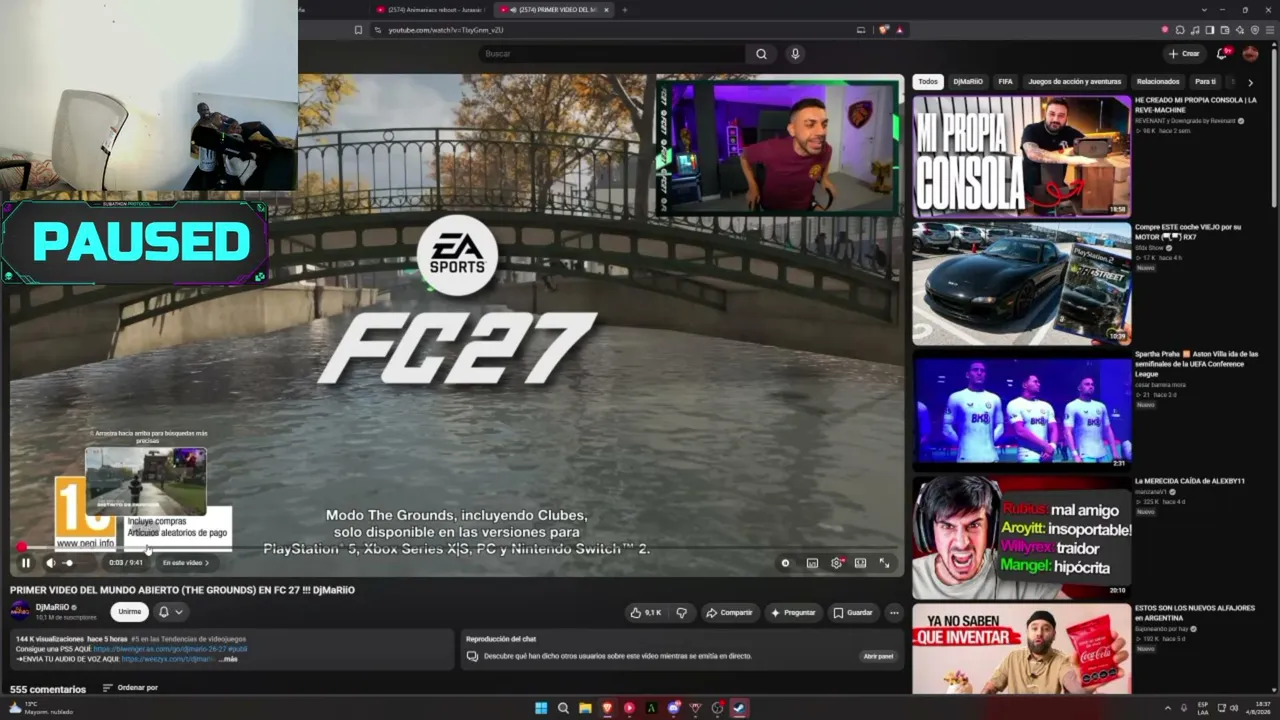The height and width of the screenshot is (720, 1280).
Task: Click the 'Abrir panel' chat replay button
Action: click(x=878, y=656)
